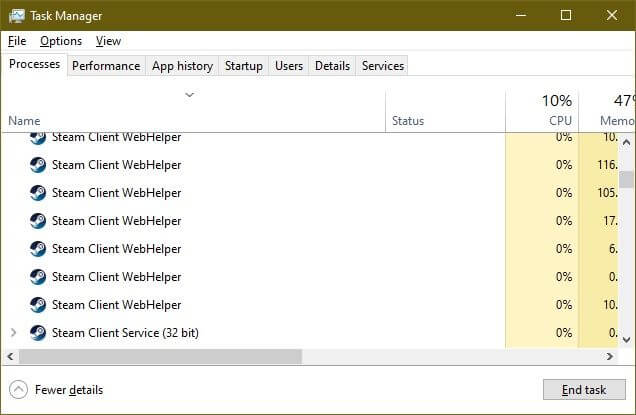636x415 pixels.
Task: Open the File menu
Action: point(16,41)
